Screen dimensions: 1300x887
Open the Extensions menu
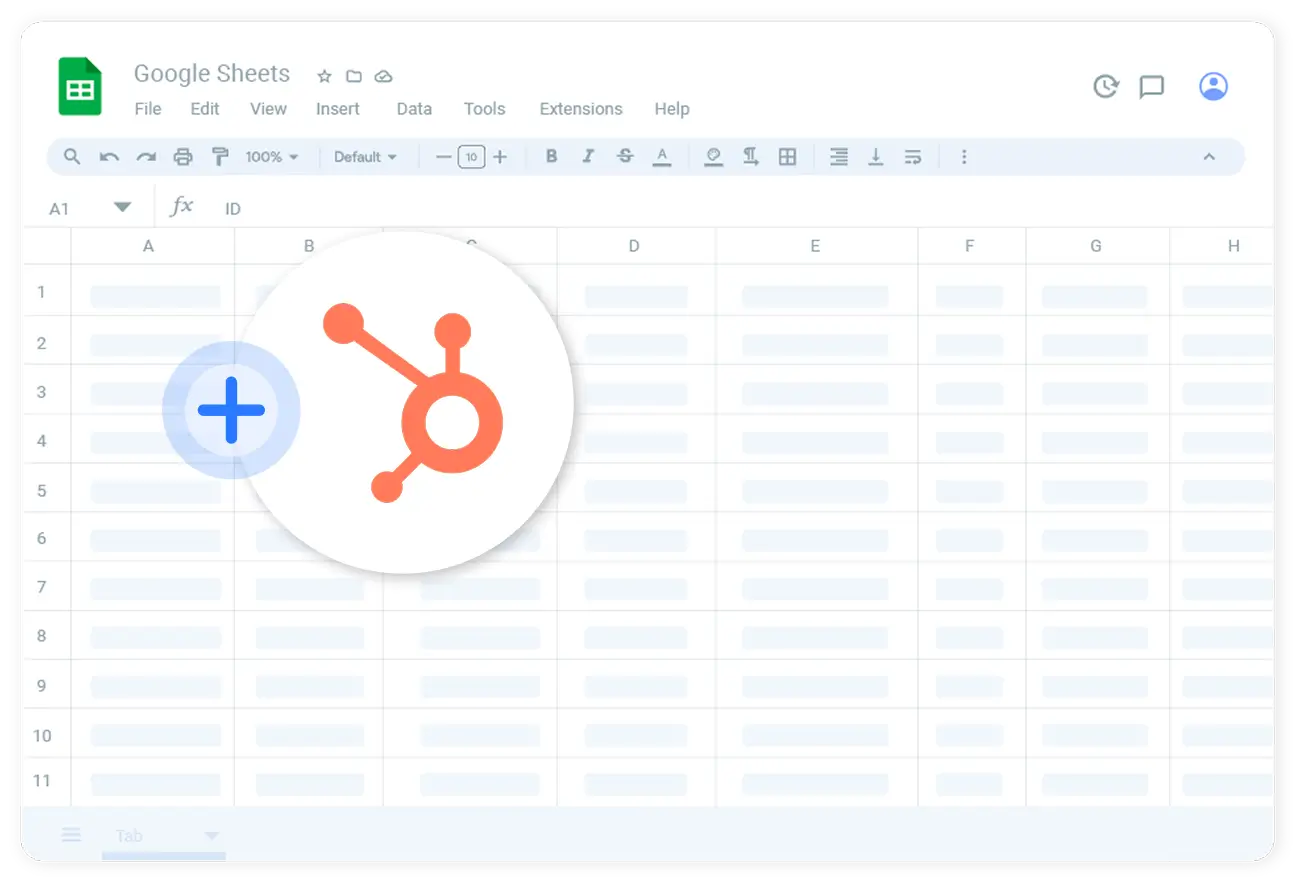[581, 109]
